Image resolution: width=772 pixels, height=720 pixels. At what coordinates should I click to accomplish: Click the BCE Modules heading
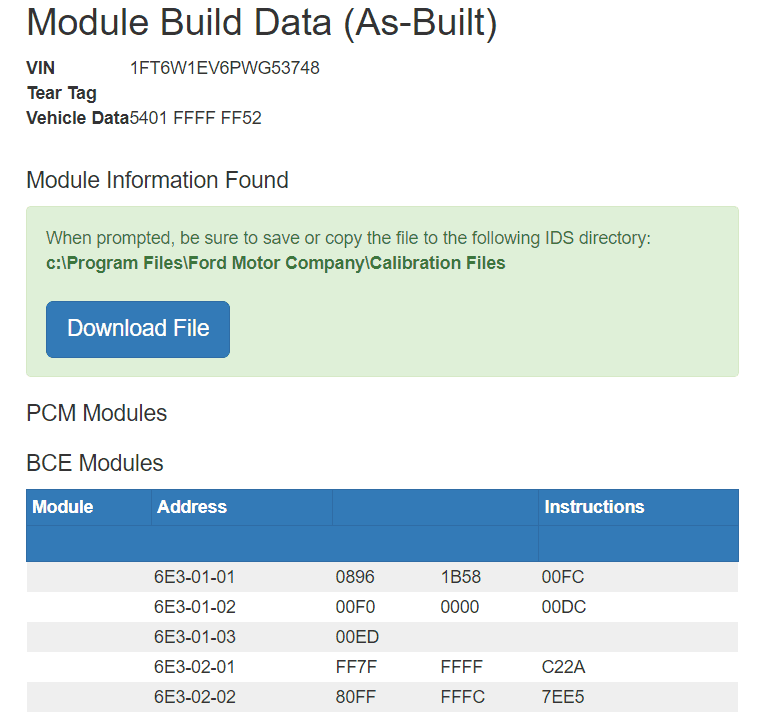pyautogui.click(x=95, y=463)
